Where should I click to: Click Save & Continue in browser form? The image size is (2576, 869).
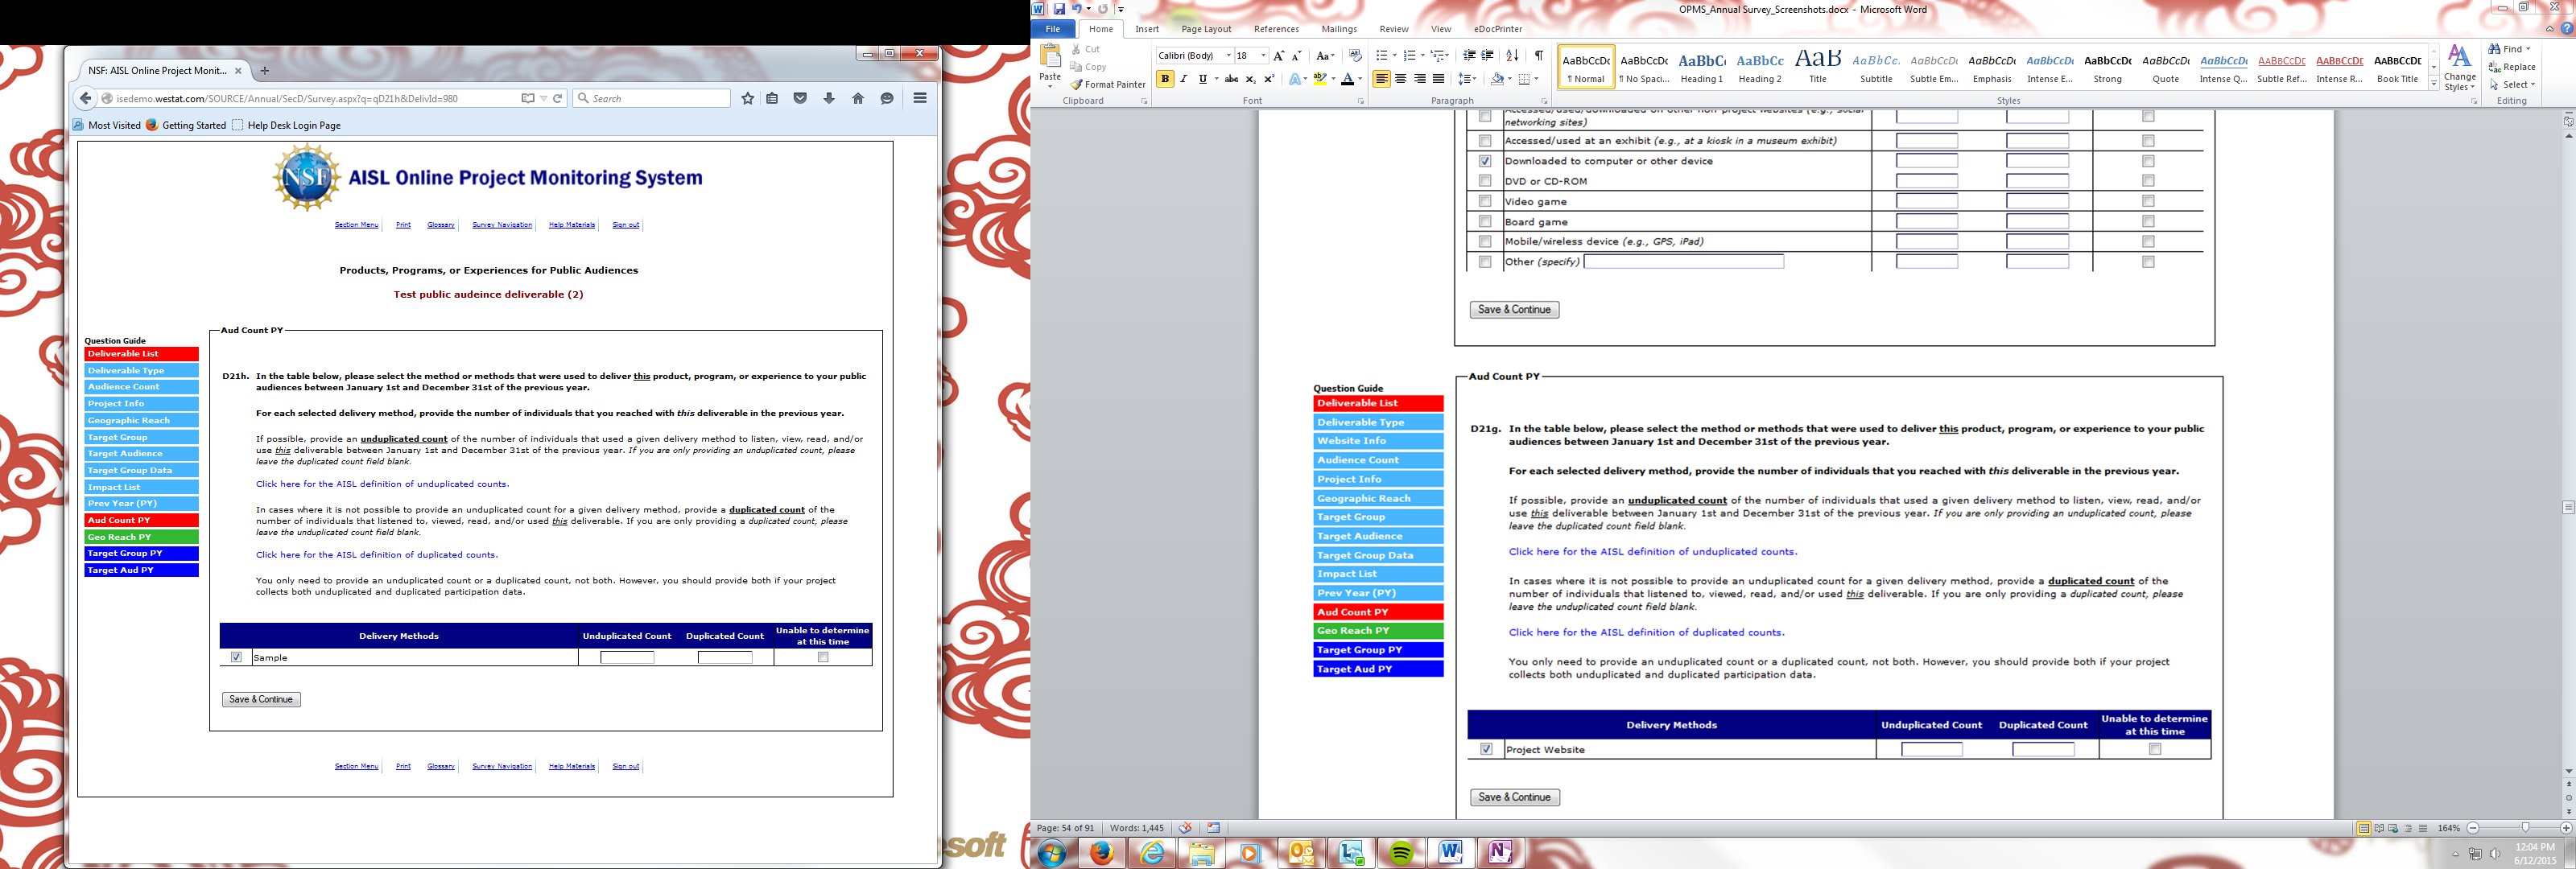261,699
